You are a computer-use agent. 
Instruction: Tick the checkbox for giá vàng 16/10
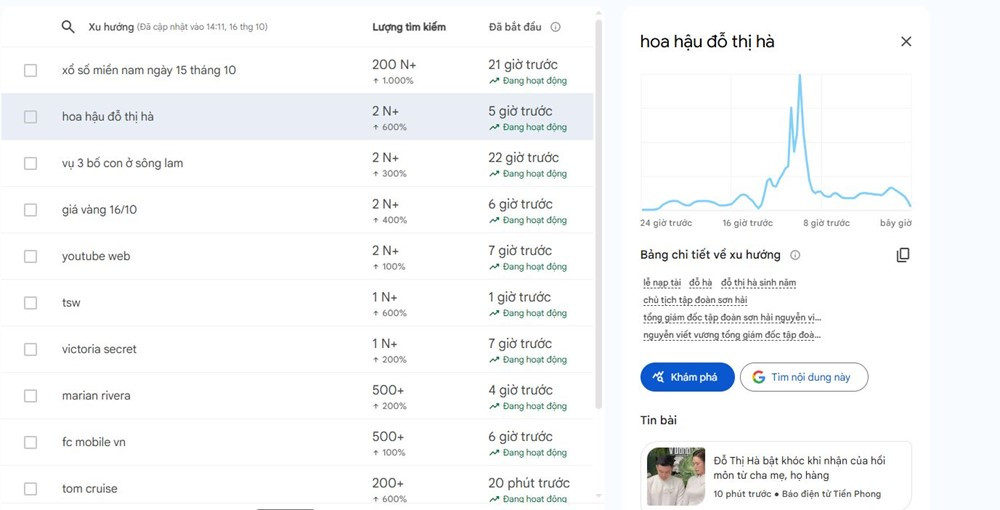pos(31,210)
